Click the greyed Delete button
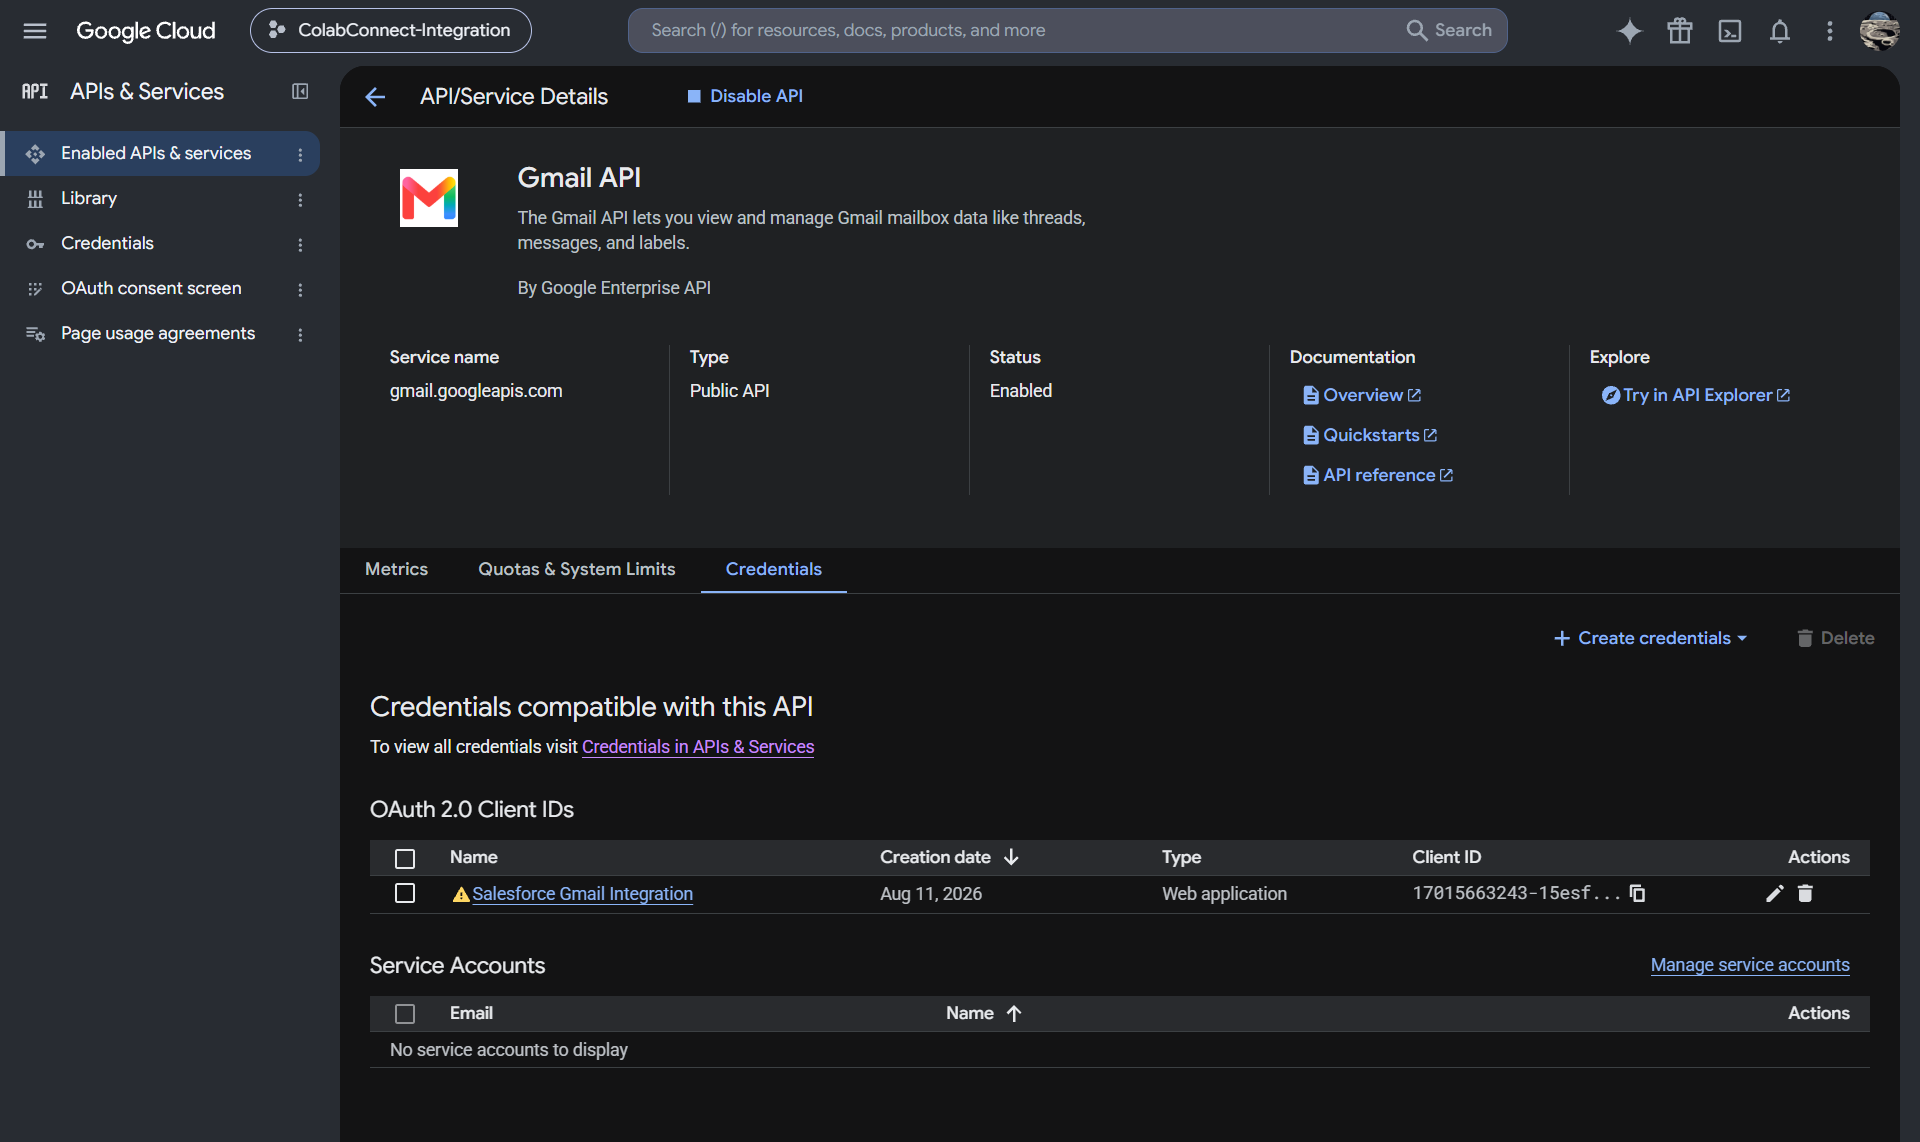This screenshot has height=1142, width=1920. point(1835,638)
